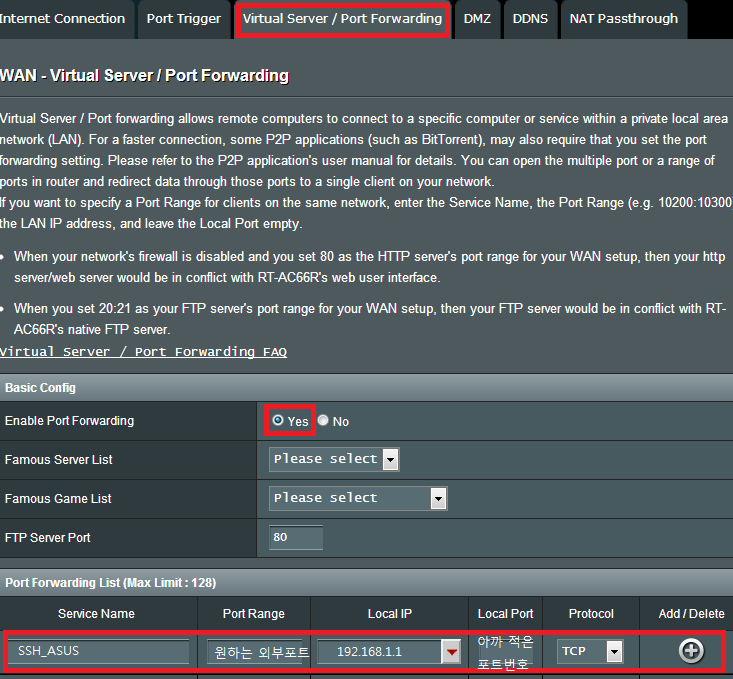Select Yes for Enable Port Forwarding
This screenshot has width=733, height=679.
pos(278,421)
